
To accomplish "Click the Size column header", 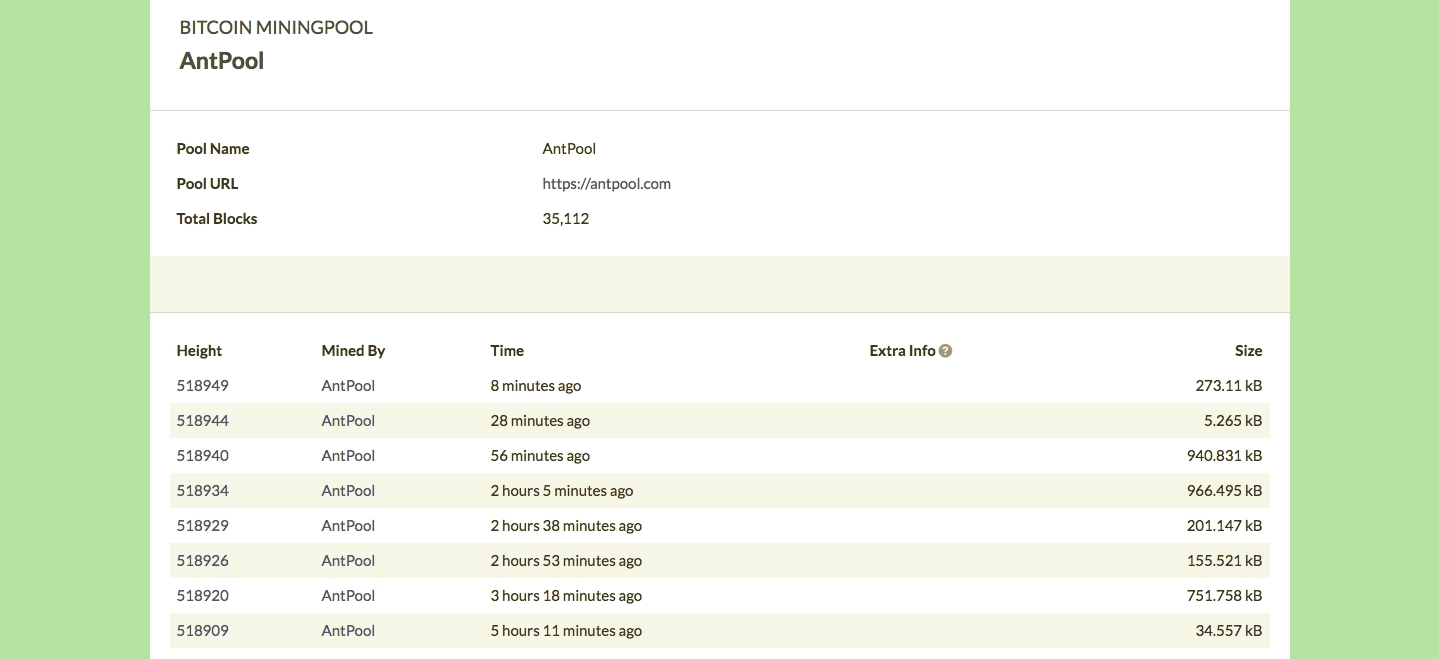I will click(1248, 351).
